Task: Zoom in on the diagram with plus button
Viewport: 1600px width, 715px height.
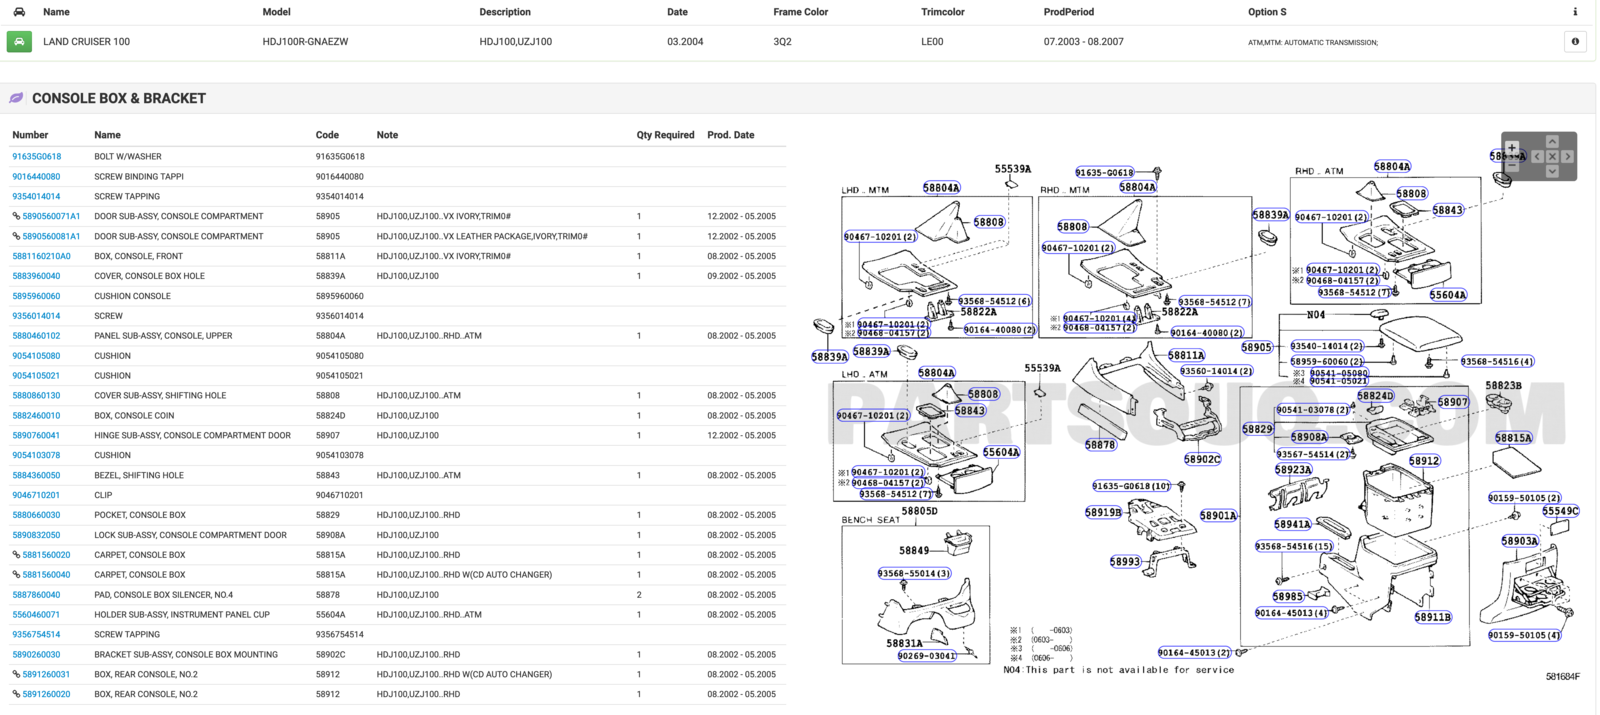Action: 1512,148
